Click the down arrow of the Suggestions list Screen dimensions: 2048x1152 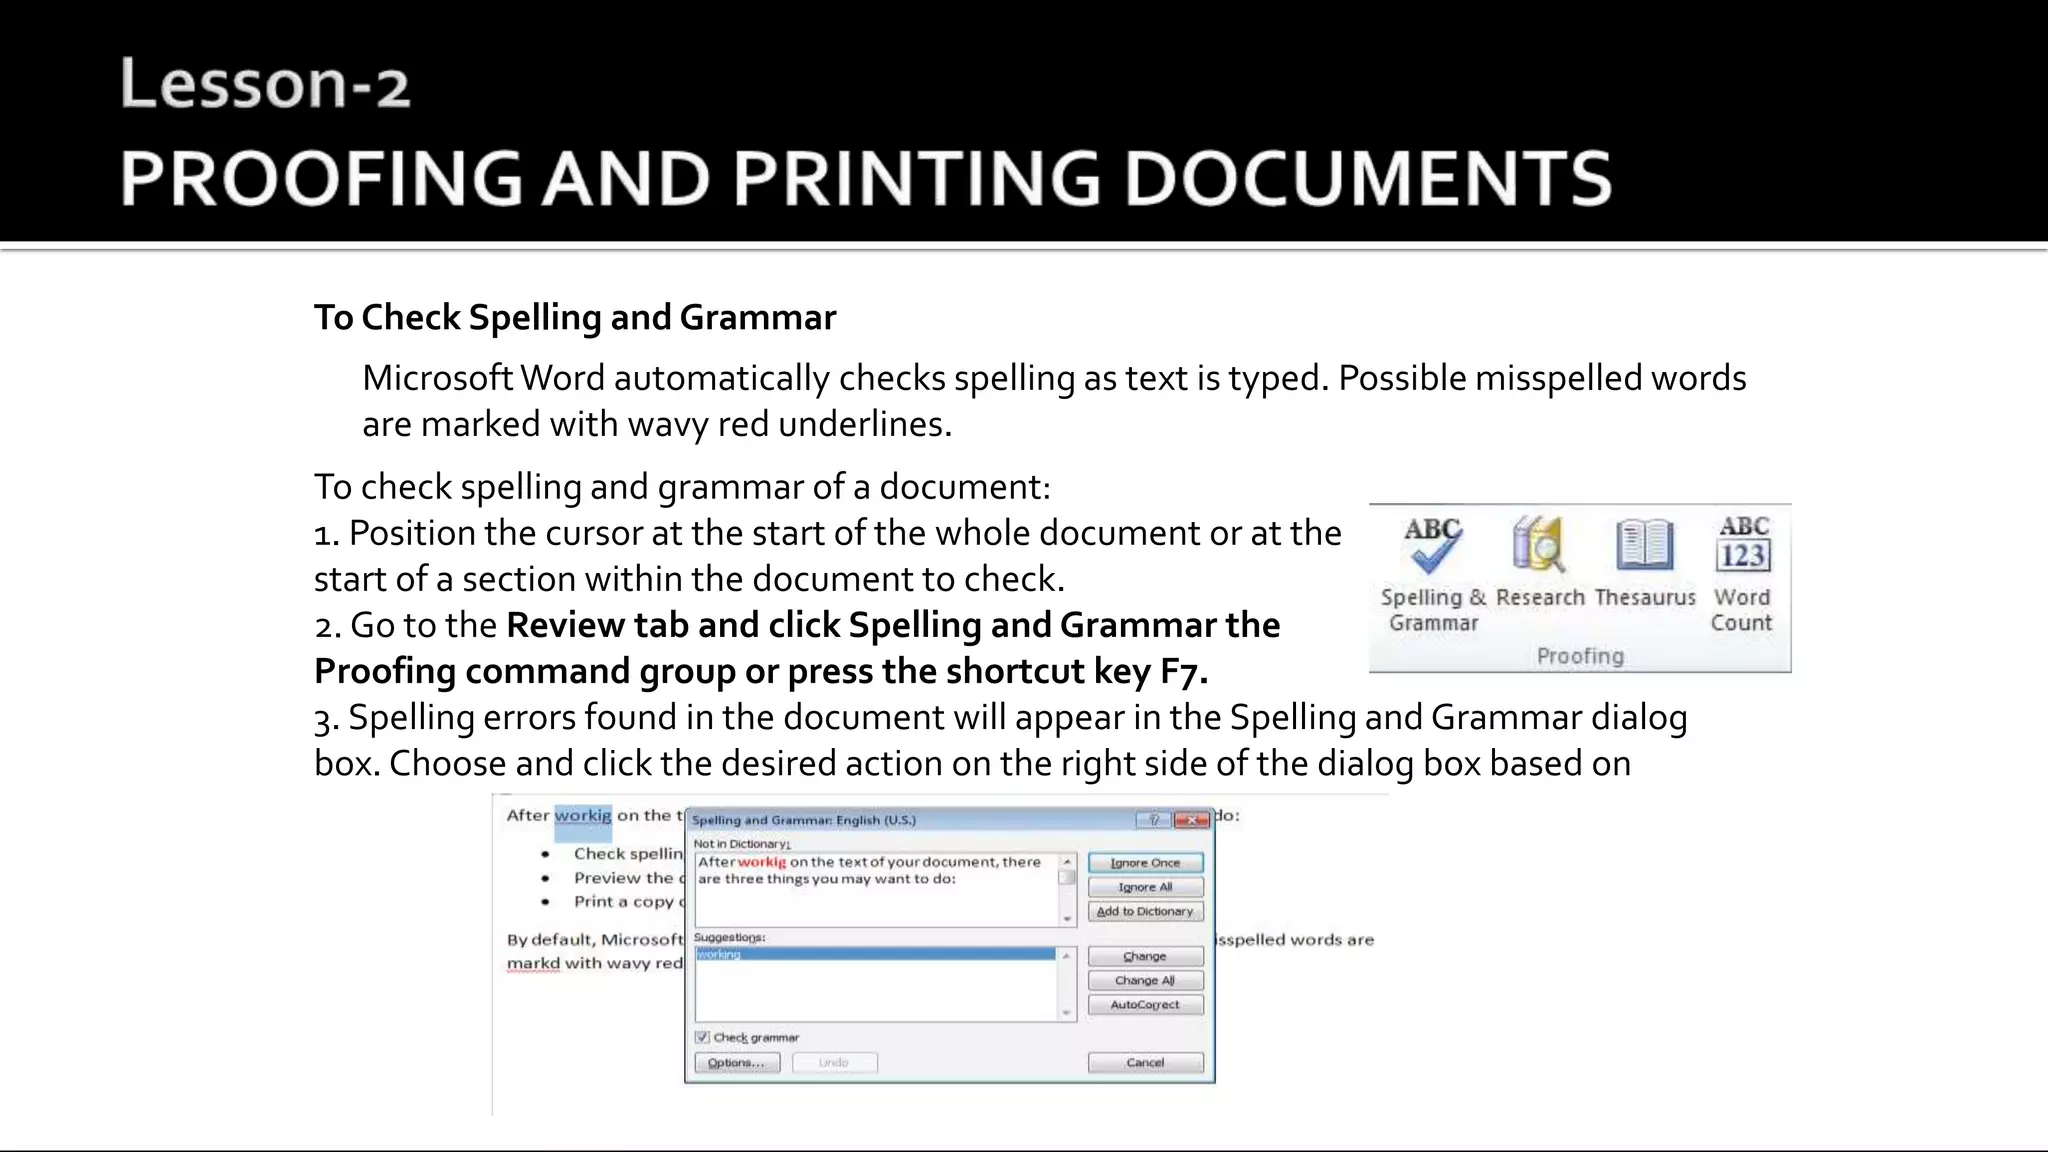click(x=1067, y=1013)
